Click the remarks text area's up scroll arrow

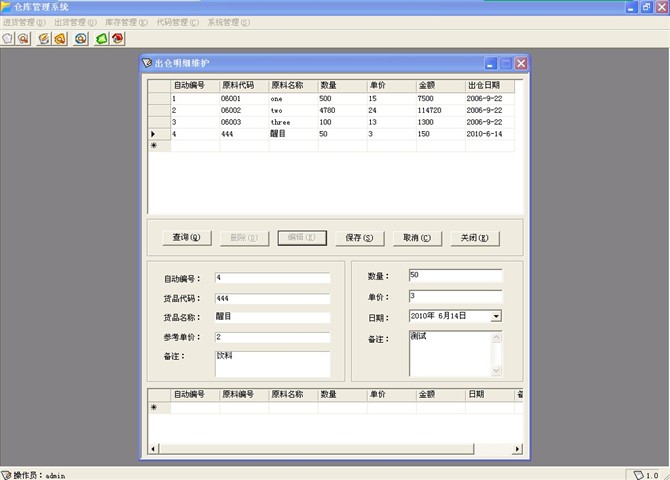[x=497, y=337]
